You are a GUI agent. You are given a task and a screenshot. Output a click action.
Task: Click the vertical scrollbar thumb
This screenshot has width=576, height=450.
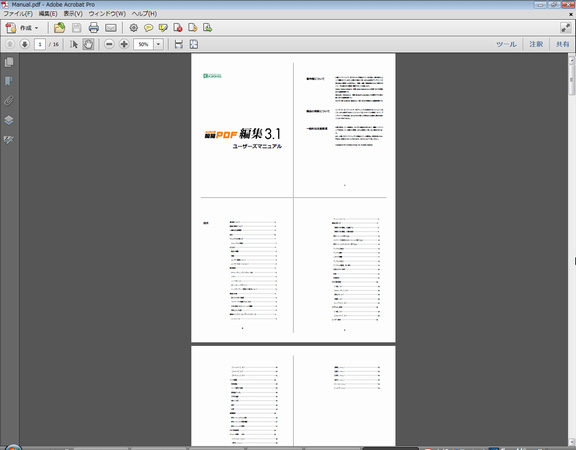tap(572, 80)
